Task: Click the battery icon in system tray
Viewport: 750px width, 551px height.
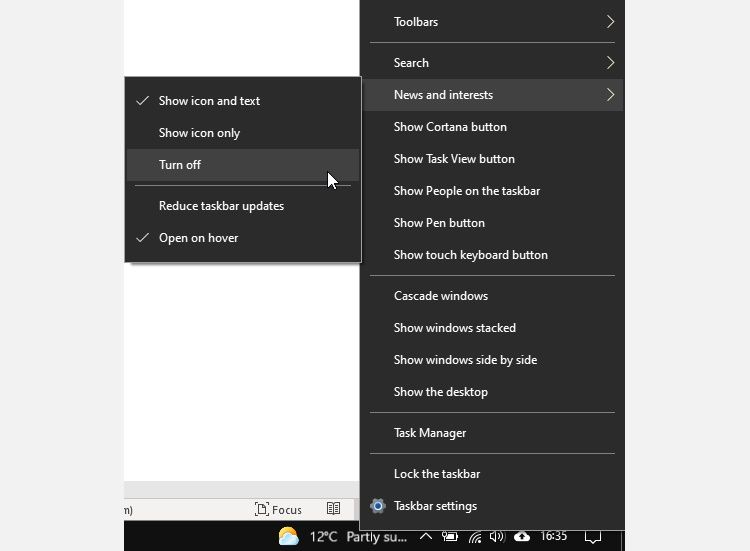Action: click(x=450, y=537)
